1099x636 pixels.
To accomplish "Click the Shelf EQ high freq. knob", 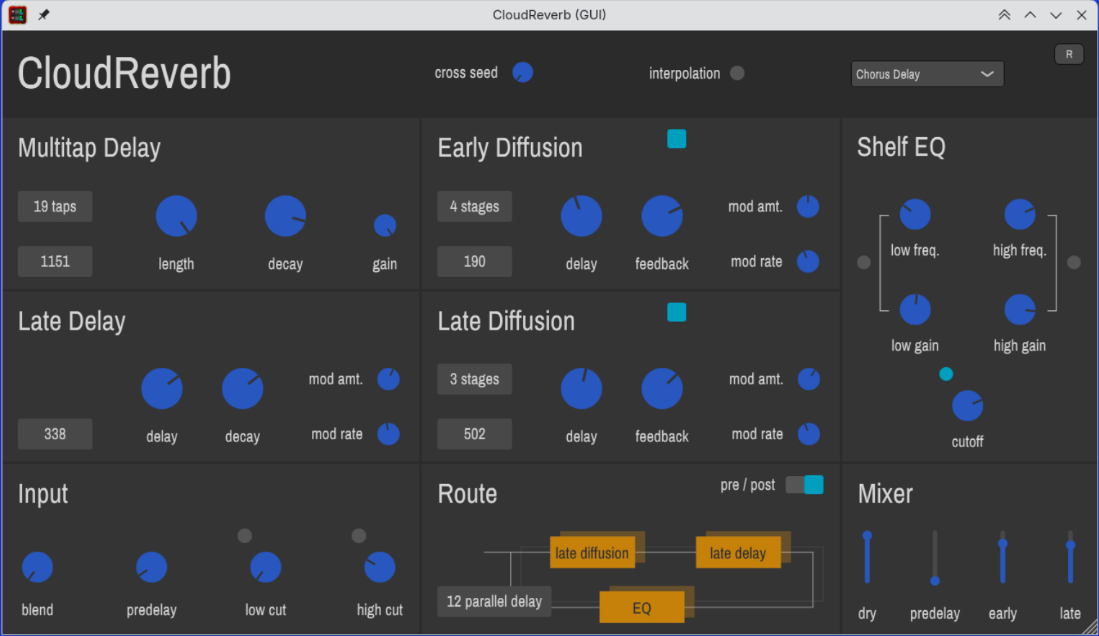I will 1020,214.
